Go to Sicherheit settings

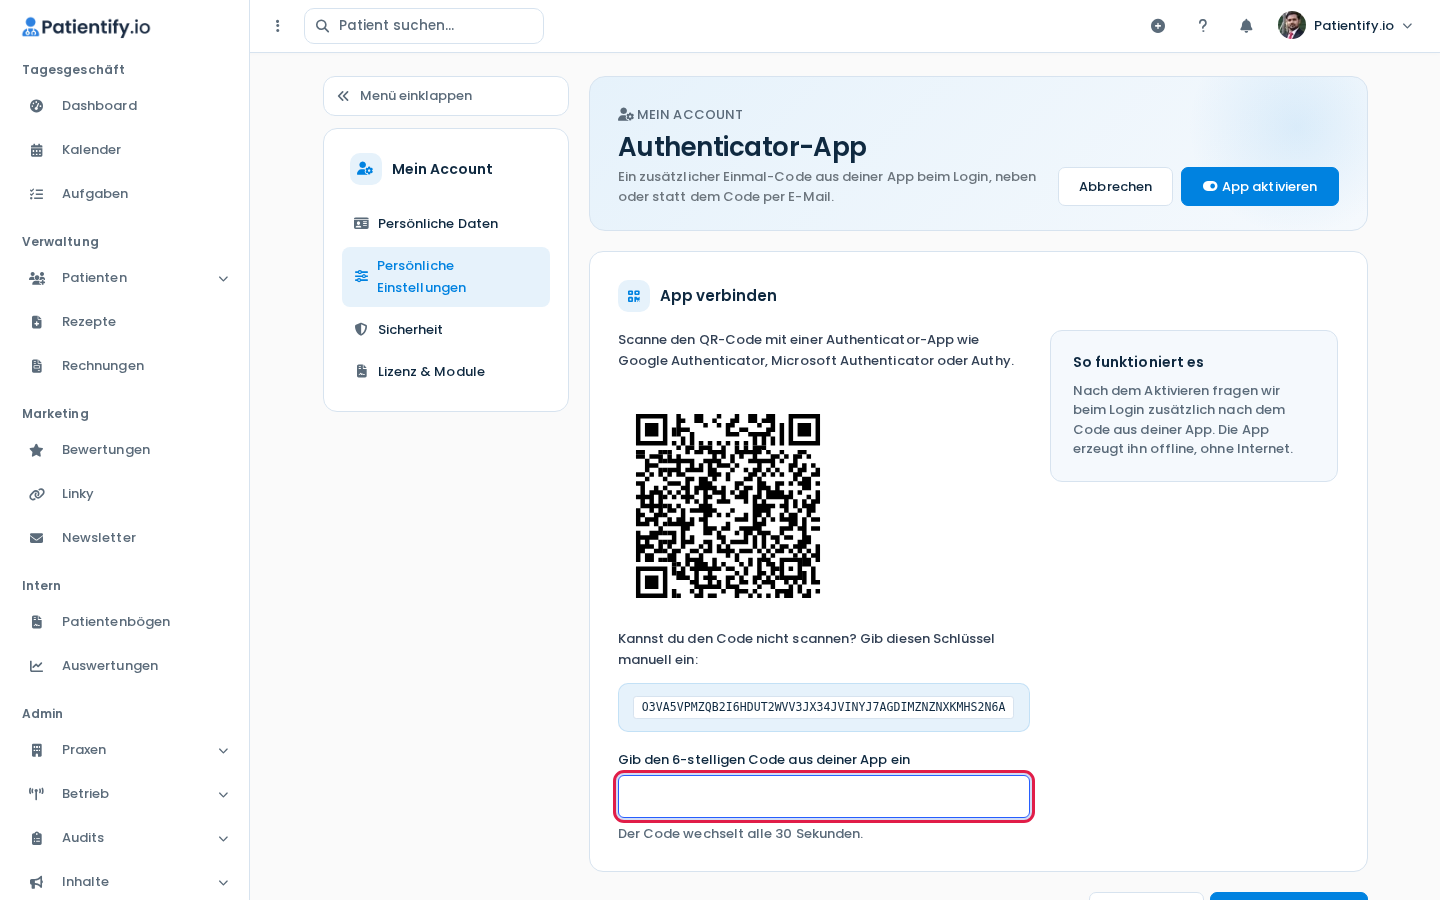[x=446, y=330]
